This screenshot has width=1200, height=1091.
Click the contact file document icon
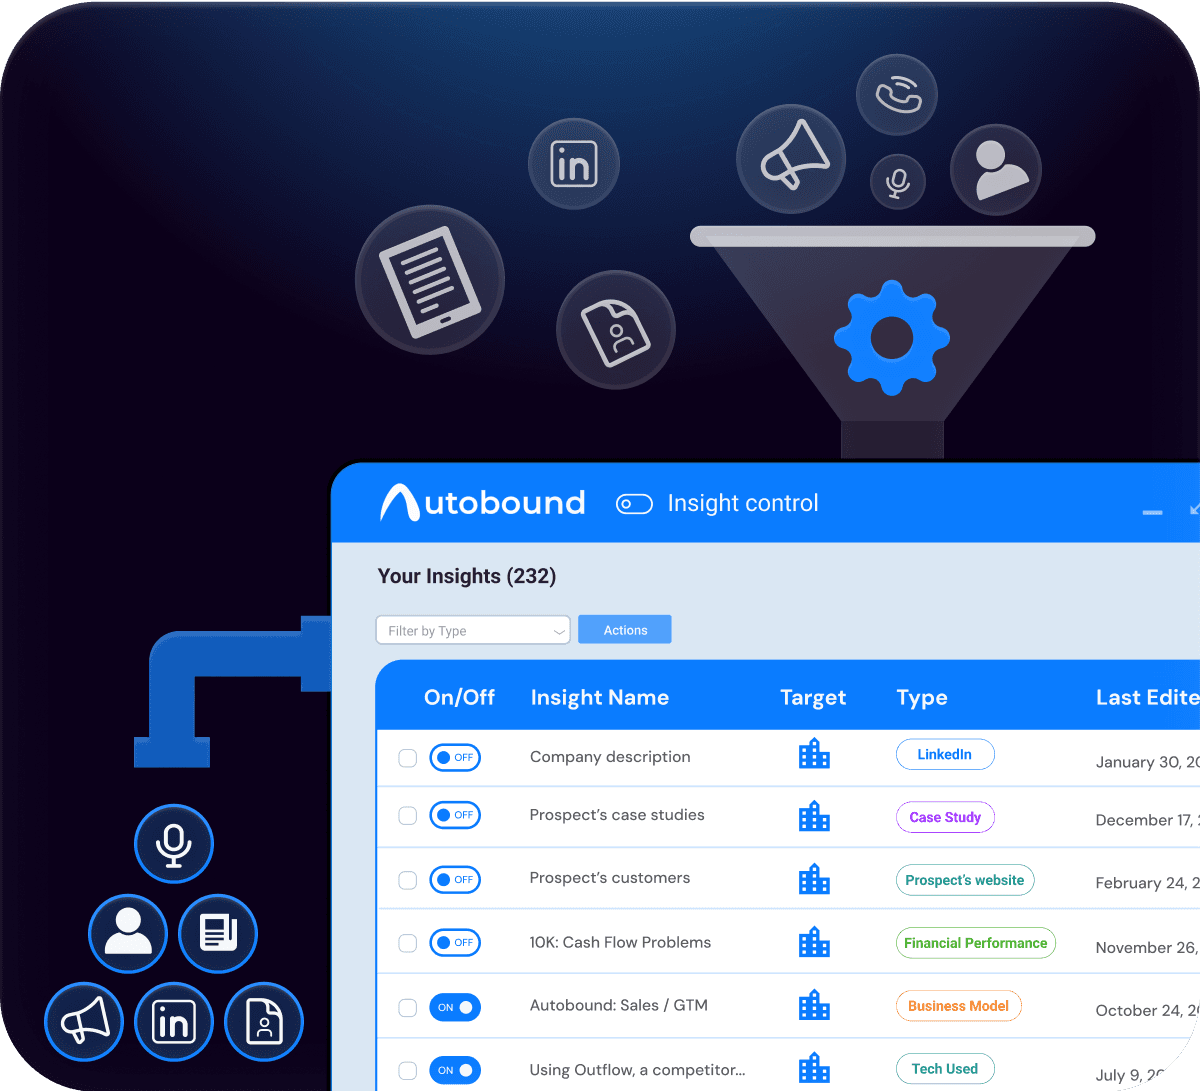pyautogui.click(x=615, y=328)
